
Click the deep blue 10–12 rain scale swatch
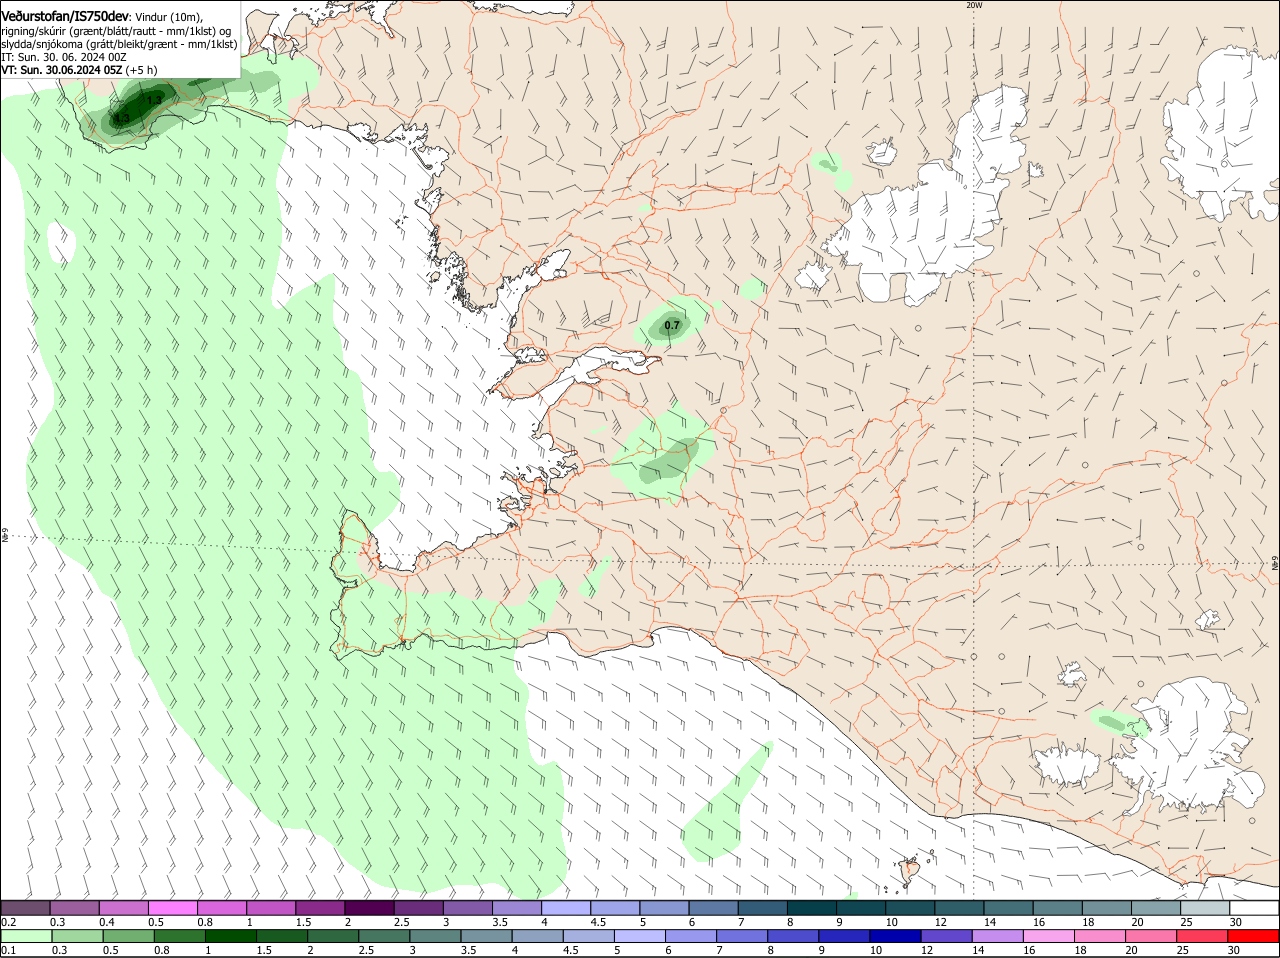[x=896, y=936]
